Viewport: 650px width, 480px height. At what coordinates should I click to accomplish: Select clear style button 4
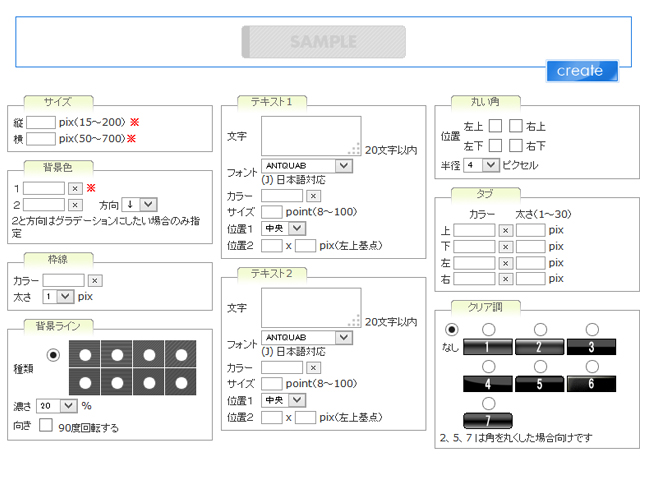coord(488,384)
